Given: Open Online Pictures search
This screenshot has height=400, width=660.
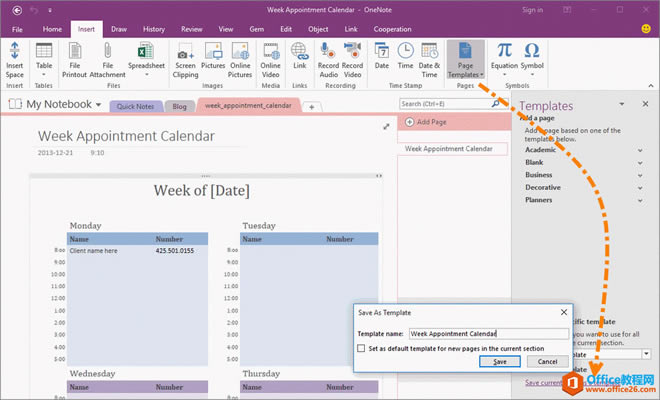Looking at the screenshot, I should click(240, 60).
